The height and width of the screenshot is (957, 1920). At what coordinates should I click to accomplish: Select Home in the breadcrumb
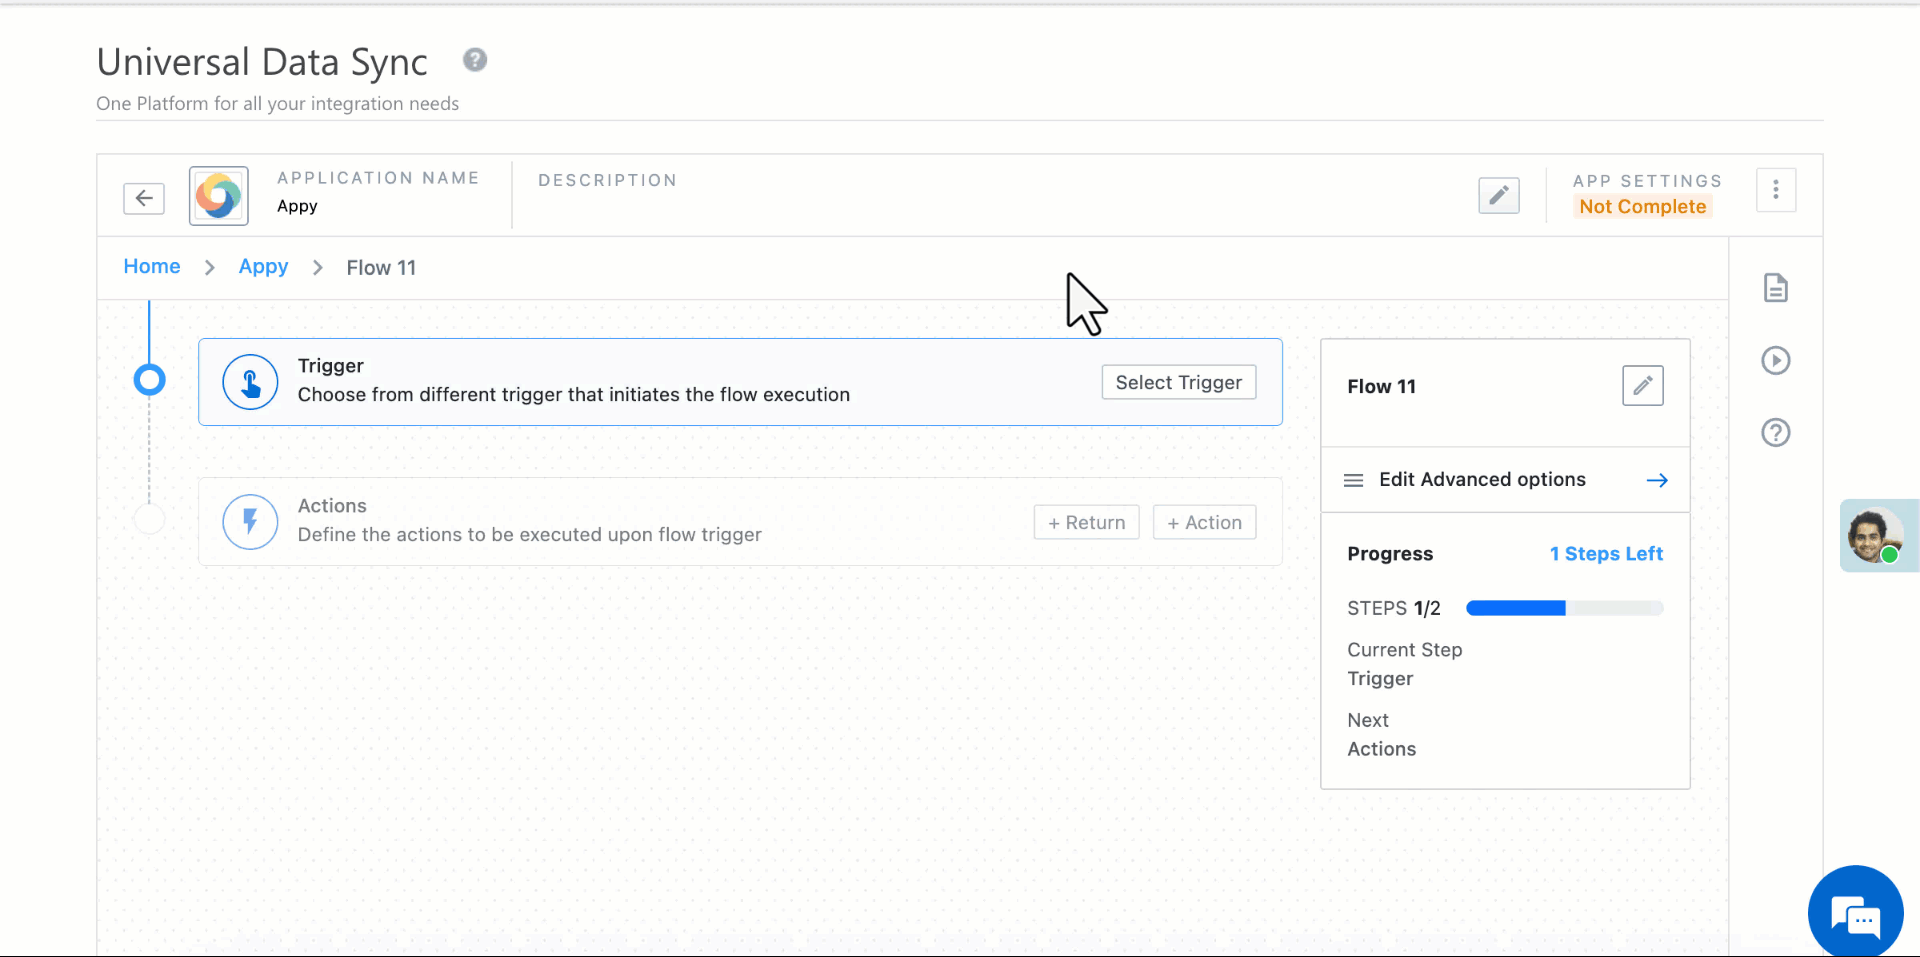coord(151,266)
